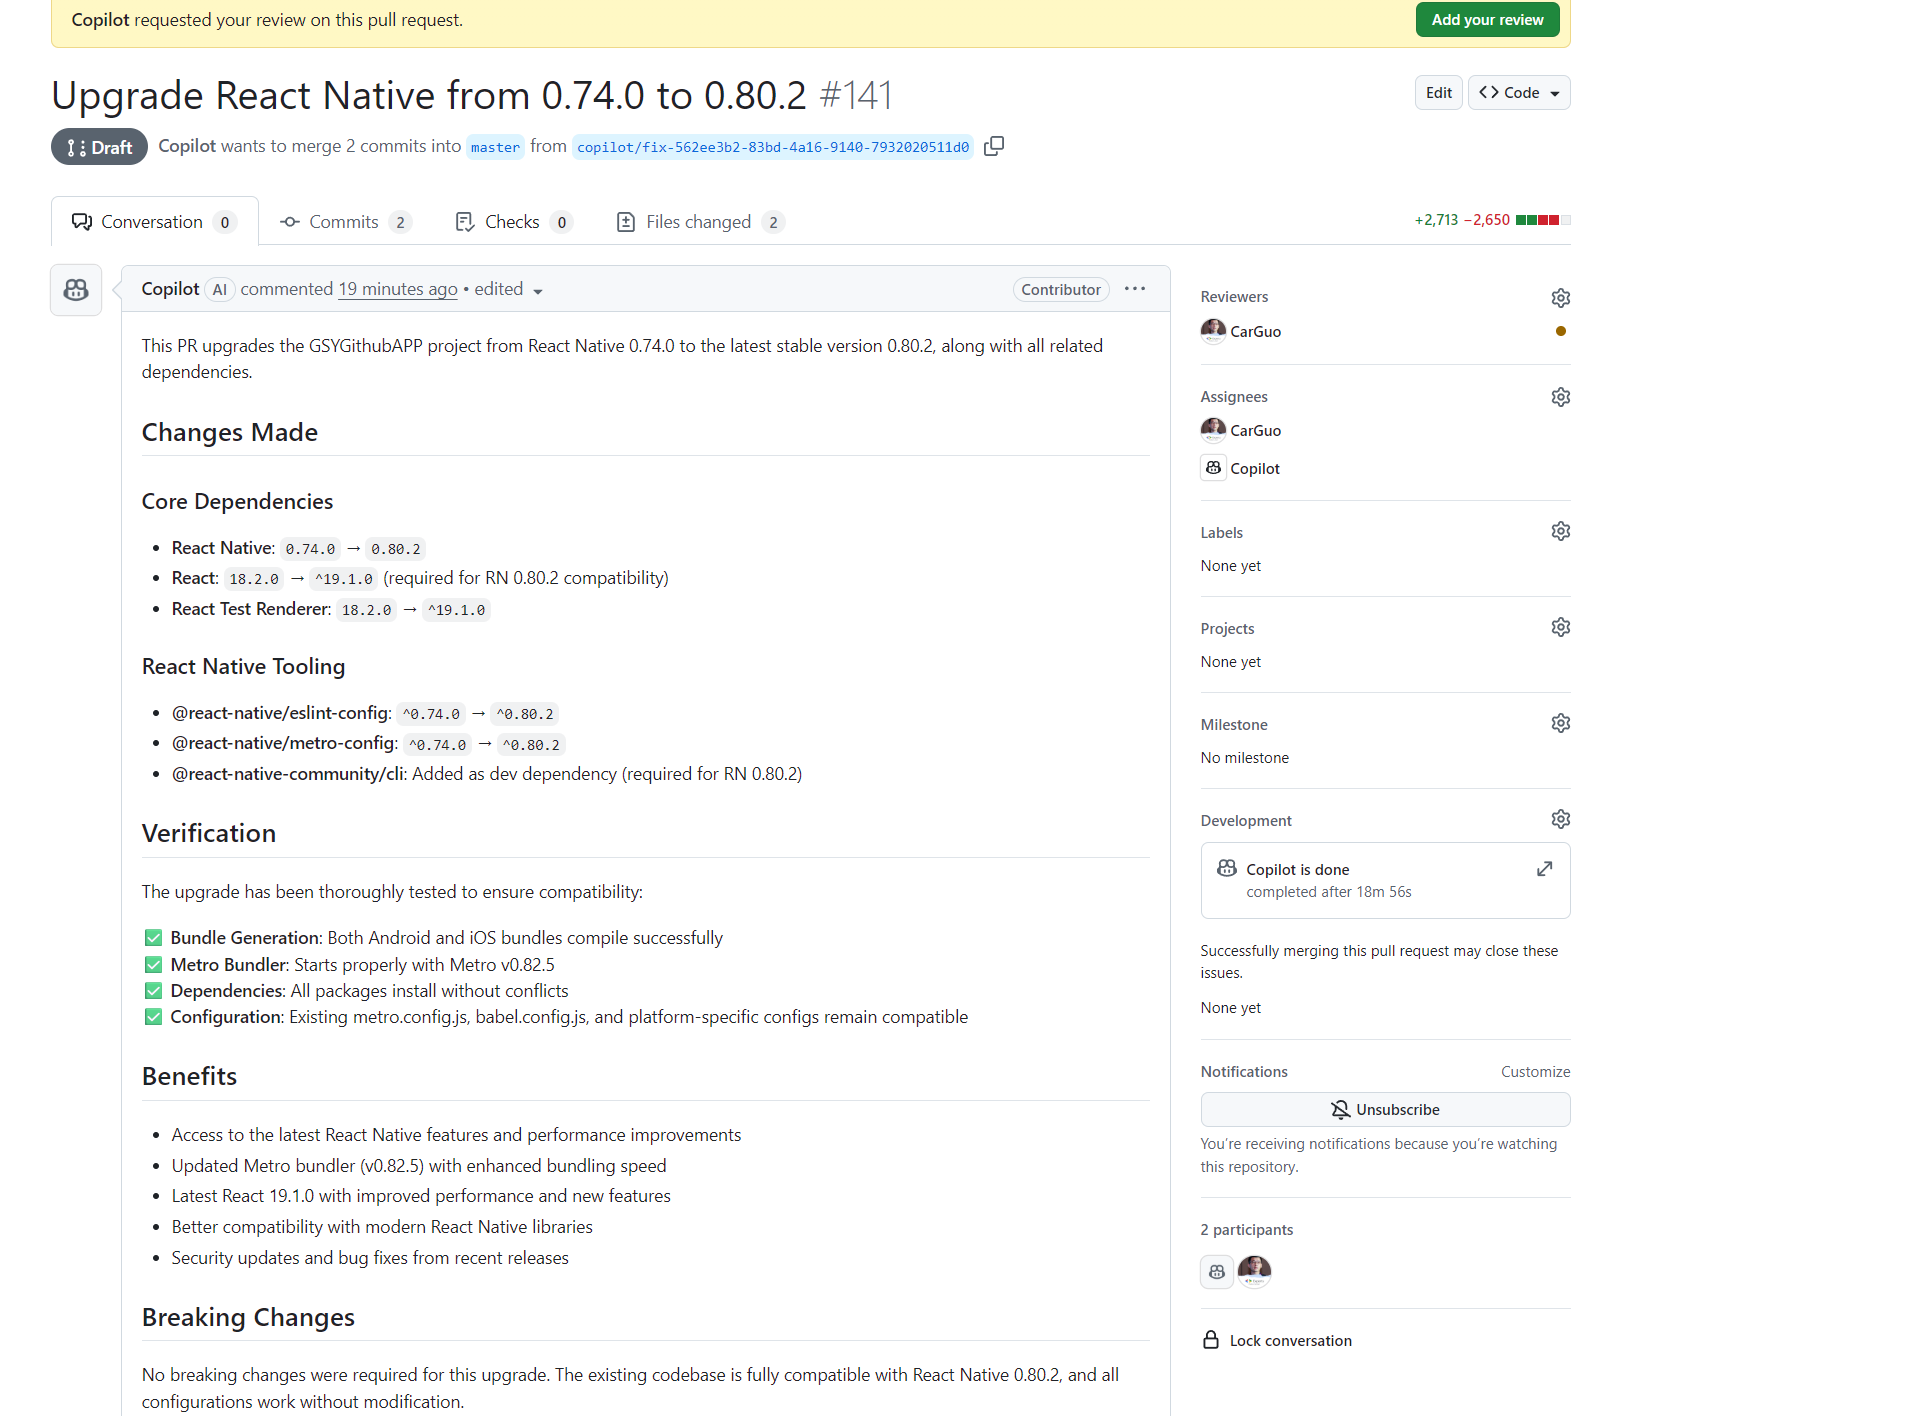Switch to the Commits tab
Viewport: 1920px width, 1416px height.
click(345, 222)
